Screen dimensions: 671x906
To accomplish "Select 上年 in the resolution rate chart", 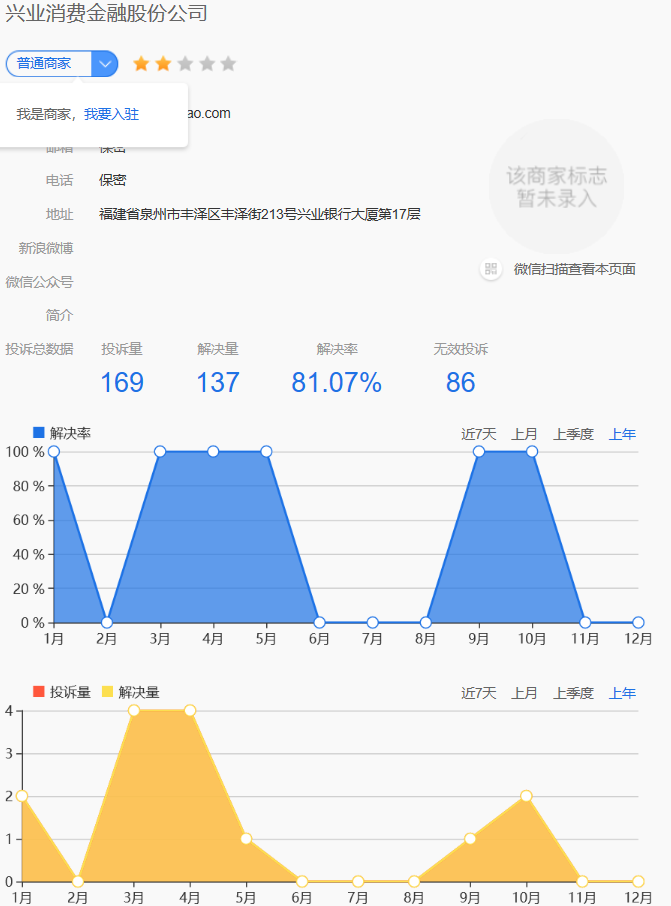I will (x=622, y=434).
